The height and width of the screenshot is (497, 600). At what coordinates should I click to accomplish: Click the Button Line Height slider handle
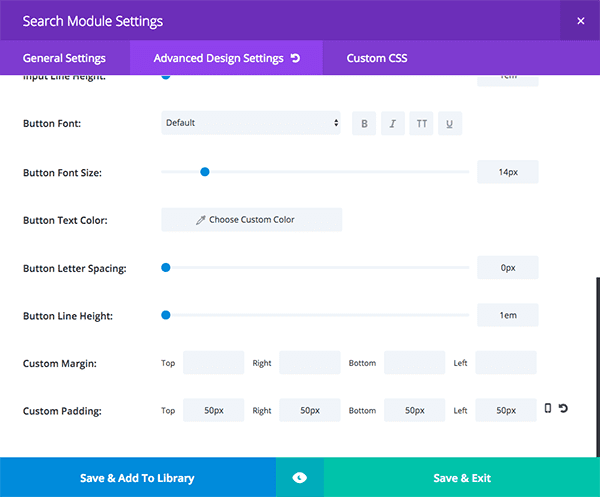[166, 315]
